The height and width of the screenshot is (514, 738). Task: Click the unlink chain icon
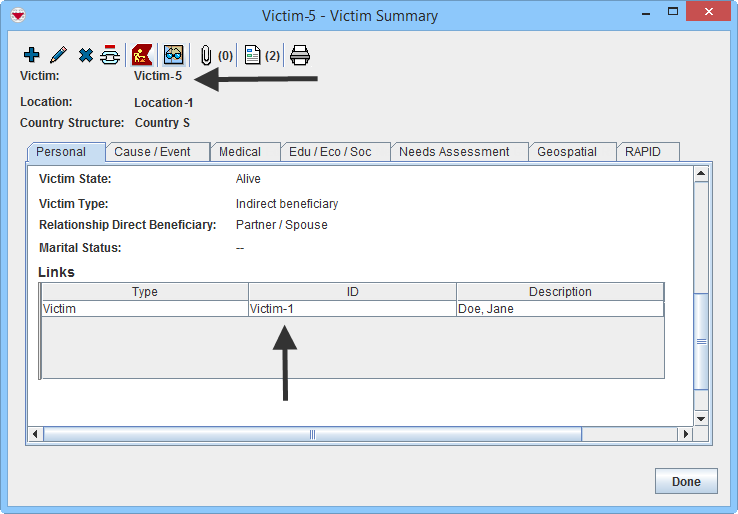click(x=110, y=55)
